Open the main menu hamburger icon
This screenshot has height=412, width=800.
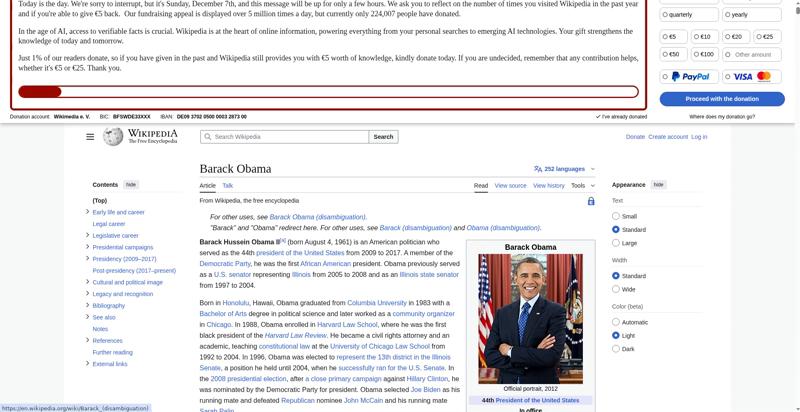click(90, 137)
